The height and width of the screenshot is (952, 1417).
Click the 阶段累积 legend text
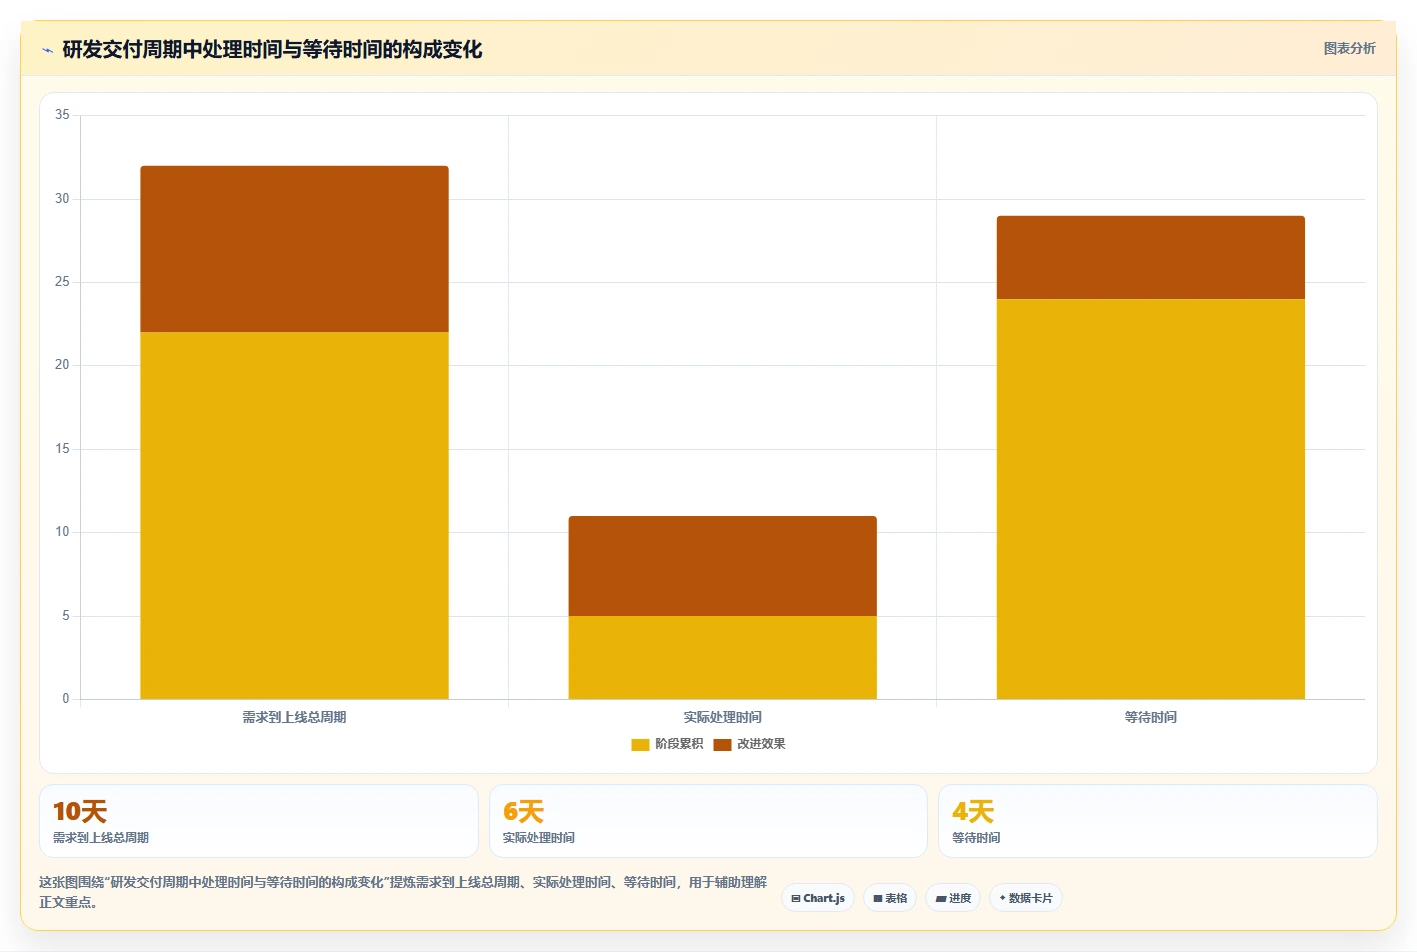click(679, 744)
